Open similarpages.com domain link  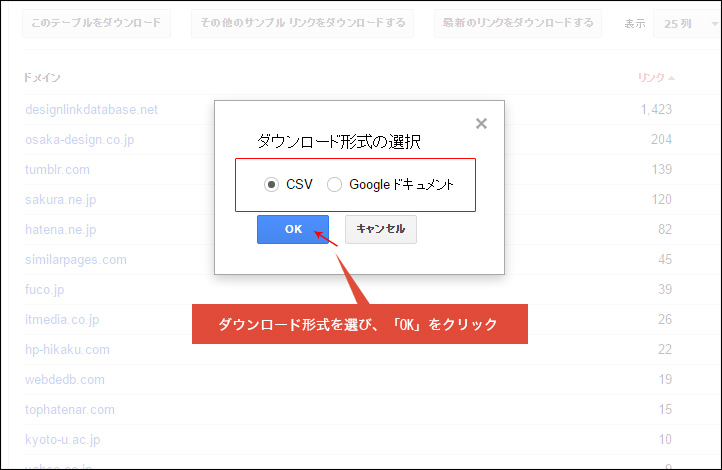[x=76, y=260]
